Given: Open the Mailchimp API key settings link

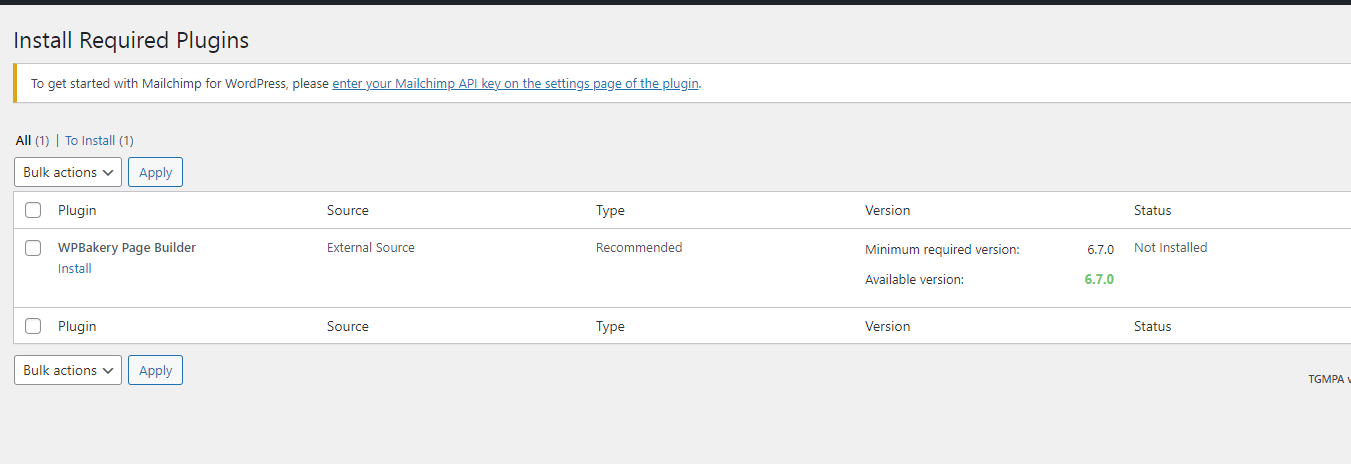Looking at the screenshot, I should pyautogui.click(x=515, y=83).
